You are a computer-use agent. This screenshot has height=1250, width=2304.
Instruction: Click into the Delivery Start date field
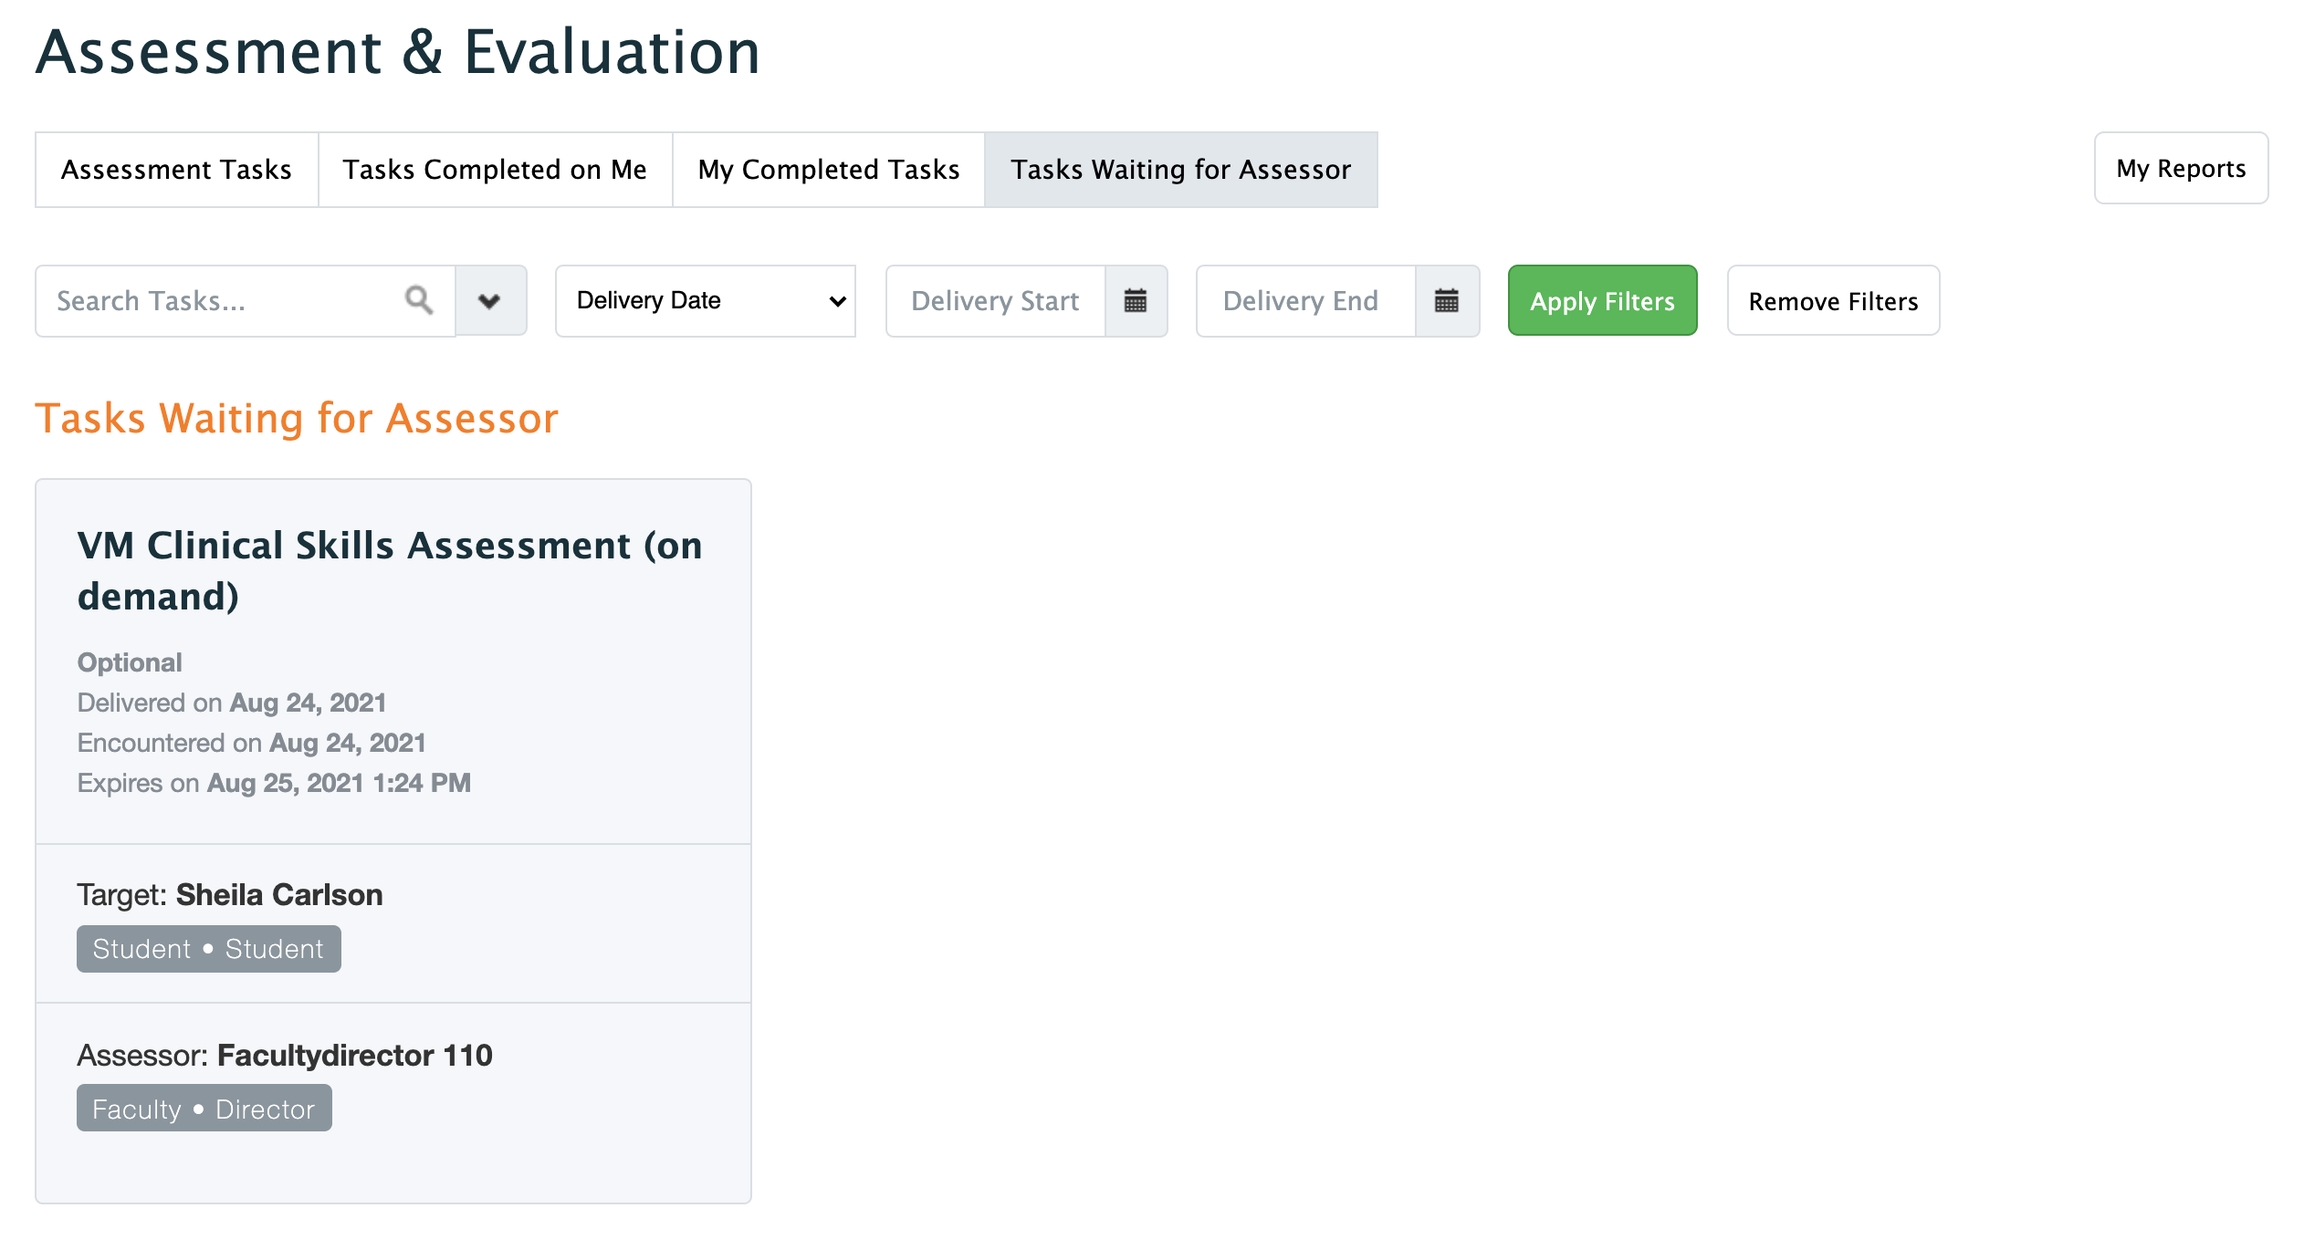[995, 300]
